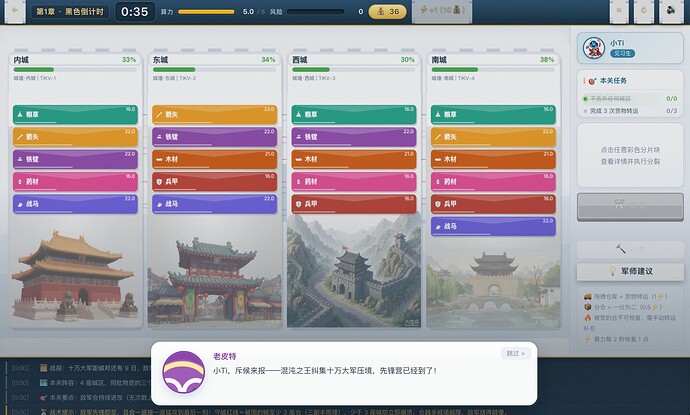Select the 粮草 block in 内城

pyautogui.click(x=75, y=114)
